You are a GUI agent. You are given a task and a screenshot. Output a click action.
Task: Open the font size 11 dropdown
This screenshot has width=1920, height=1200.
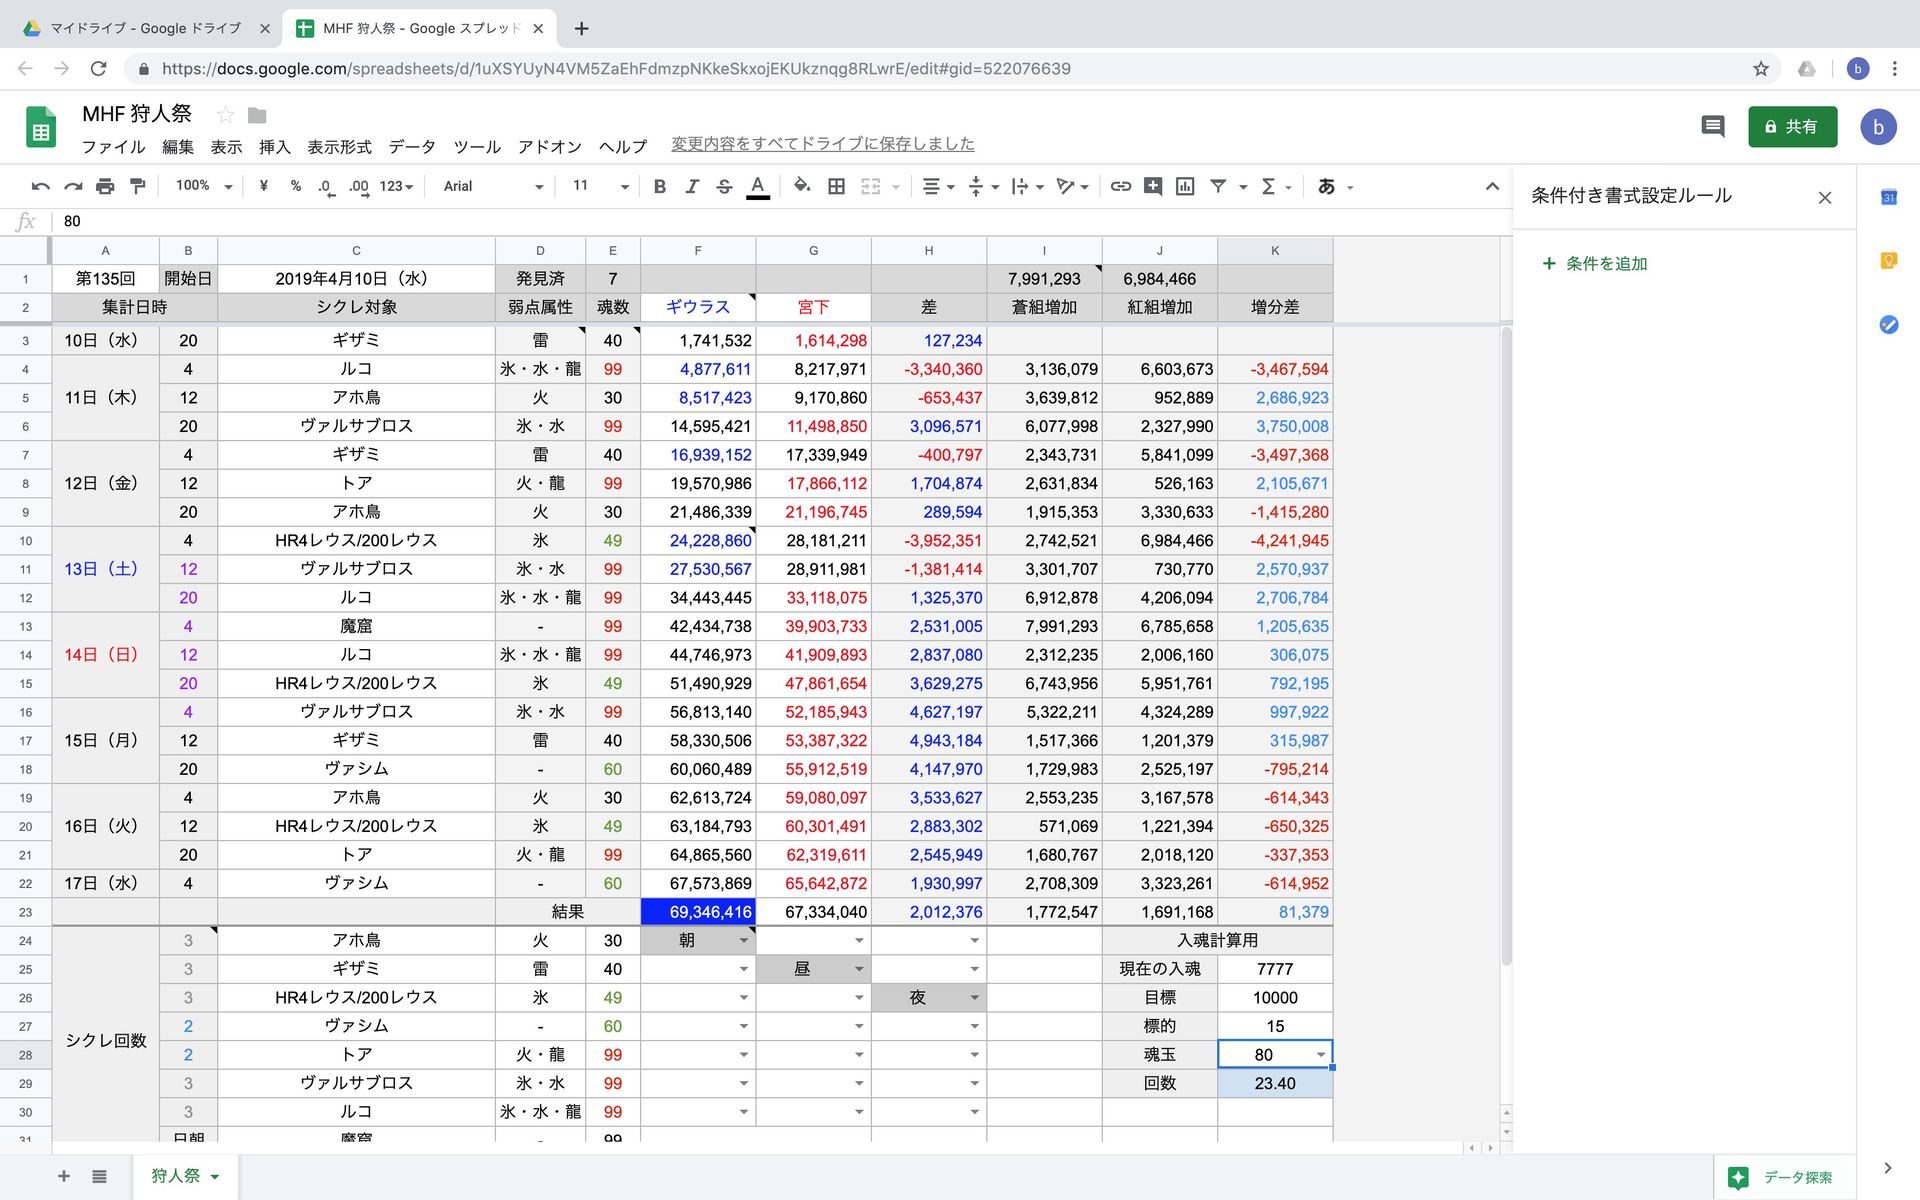click(x=600, y=186)
